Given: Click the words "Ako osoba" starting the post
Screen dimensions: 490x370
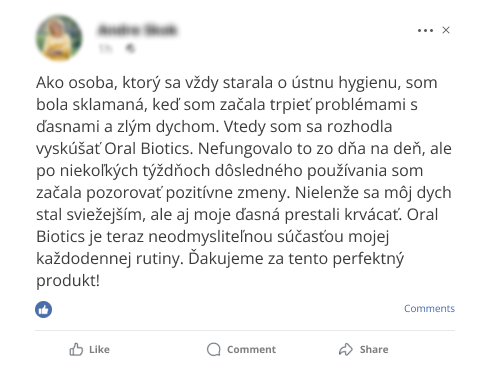Looking at the screenshot, I should [x=77, y=82].
